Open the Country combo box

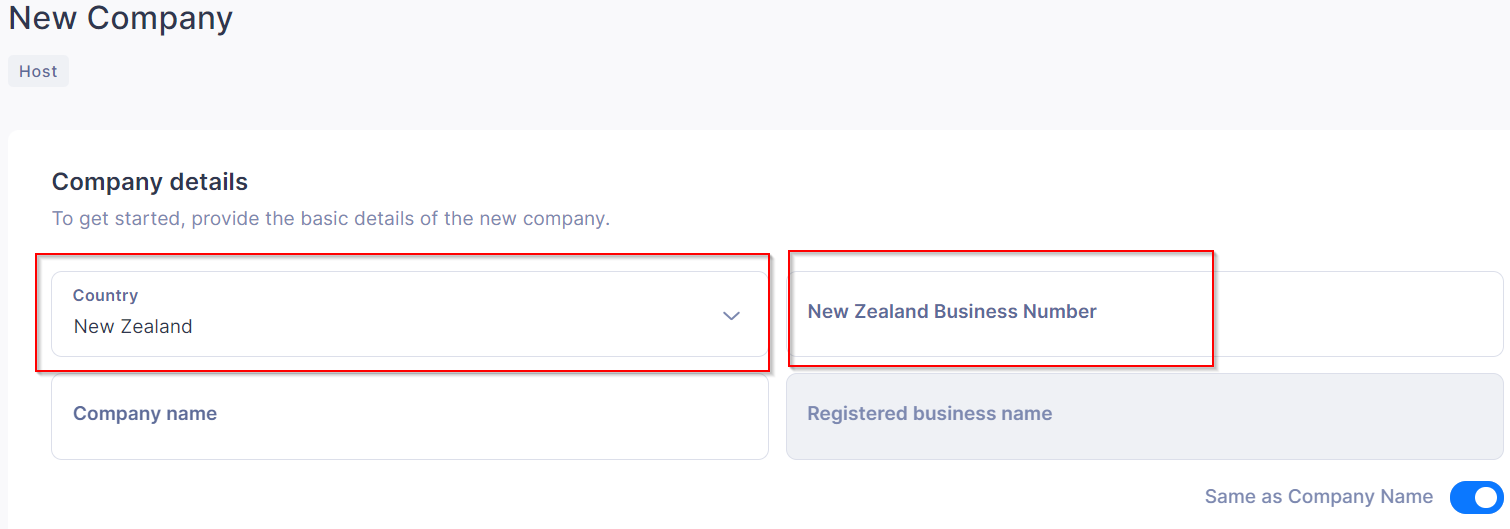[410, 314]
